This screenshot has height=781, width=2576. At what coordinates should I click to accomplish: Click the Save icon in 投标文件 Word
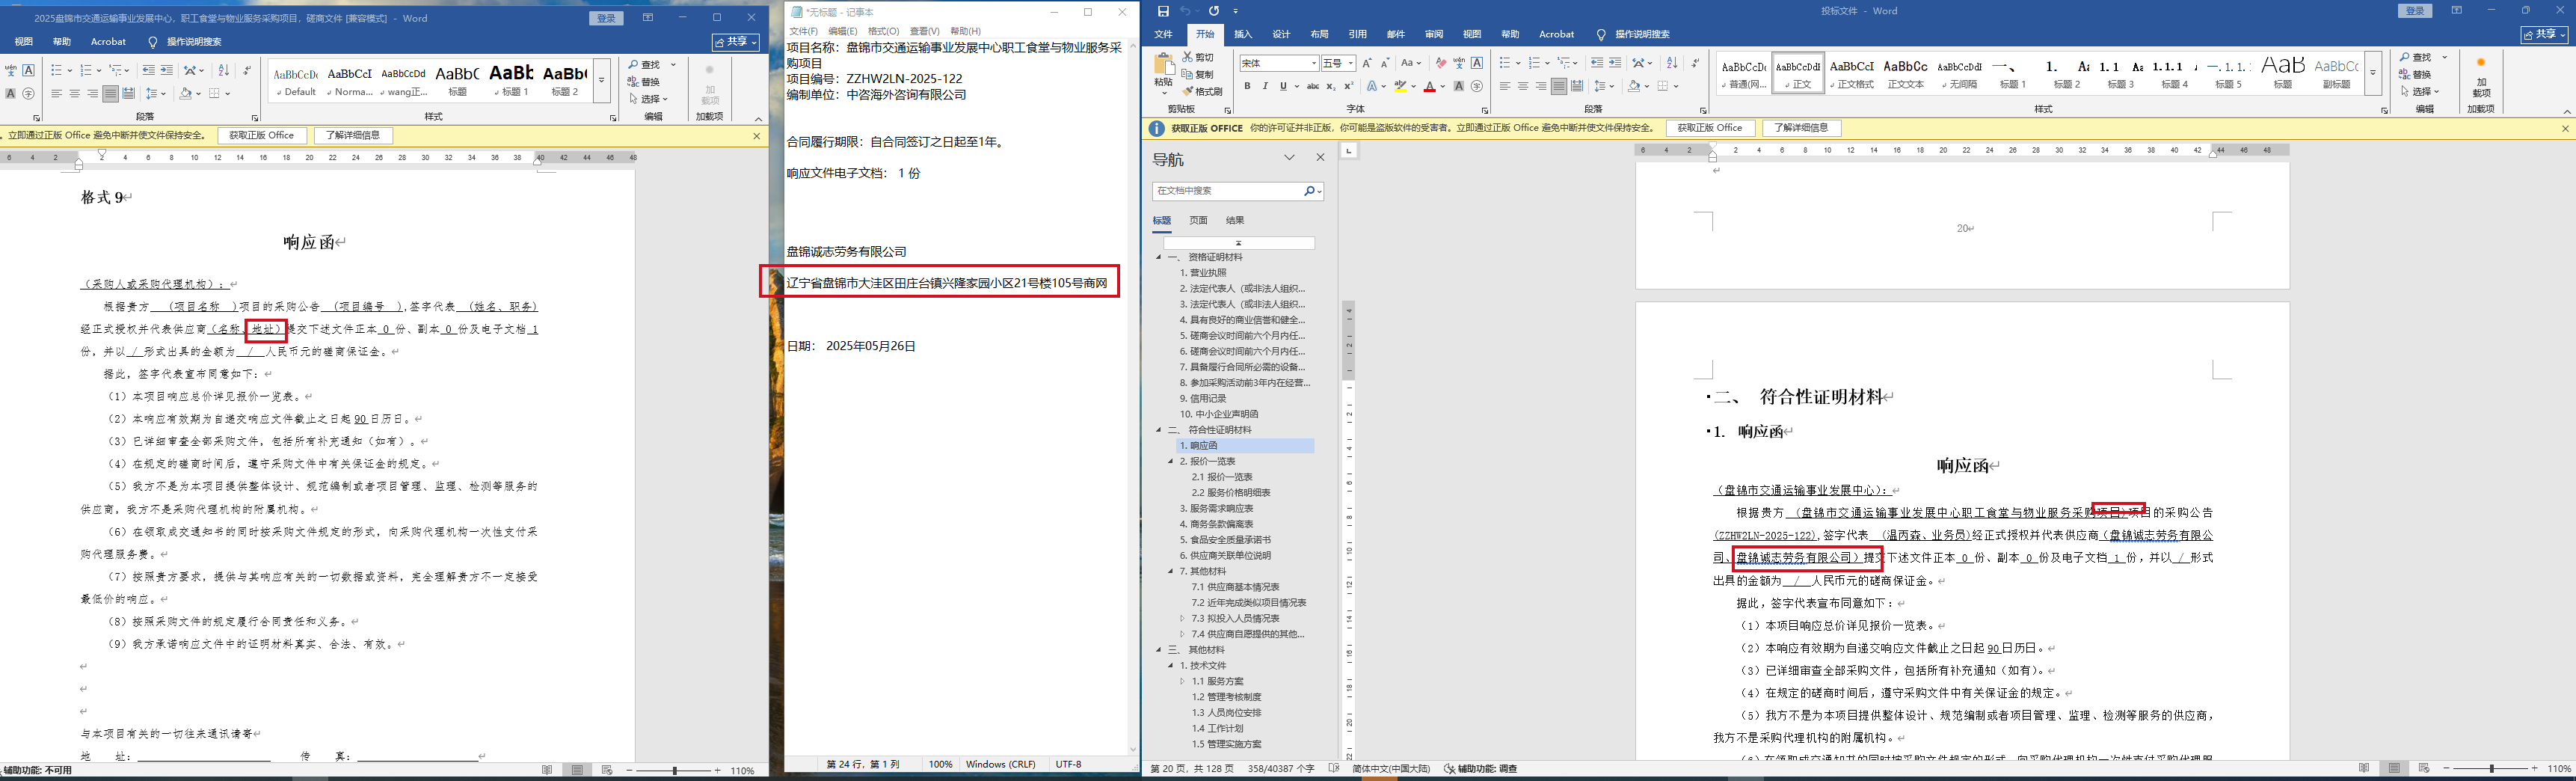(1163, 11)
